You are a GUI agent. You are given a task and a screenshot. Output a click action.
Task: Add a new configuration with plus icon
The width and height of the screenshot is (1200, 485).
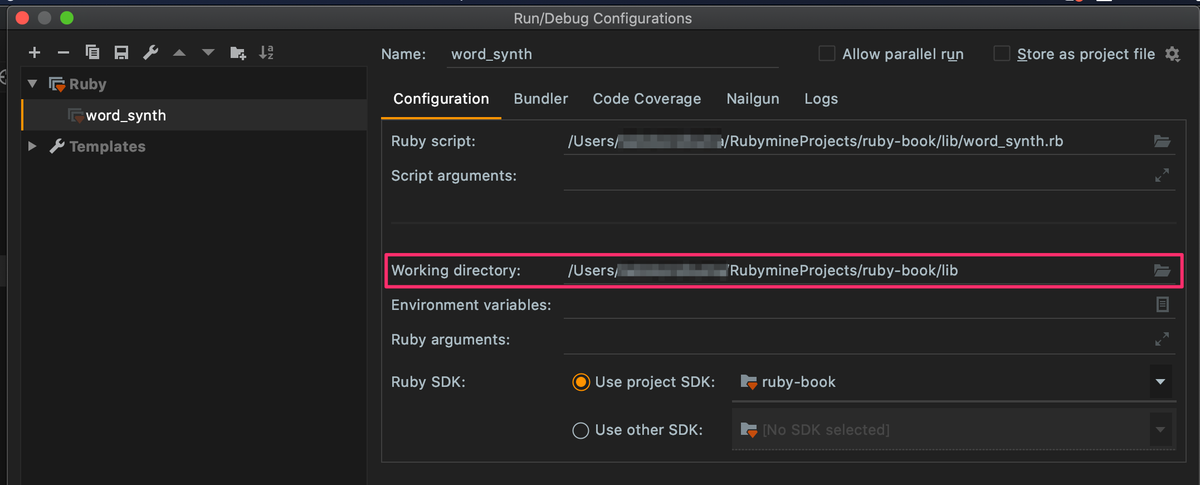tap(35, 53)
